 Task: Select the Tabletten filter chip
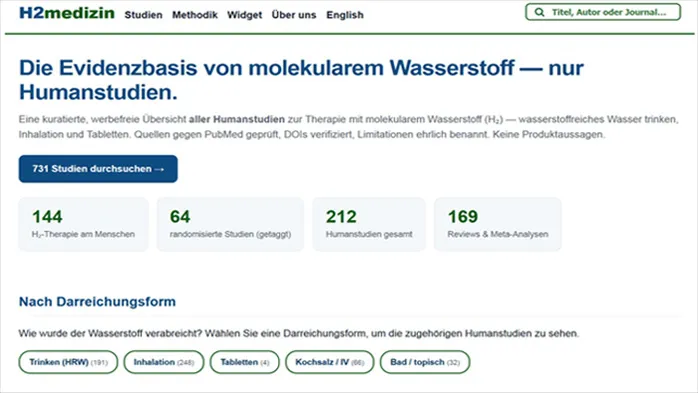pyautogui.click(x=244, y=362)
